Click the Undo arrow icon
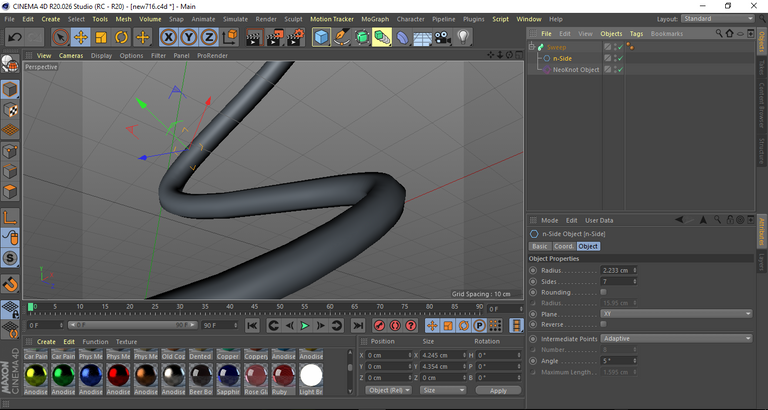 pyautogui.click(x=15, y=37)
